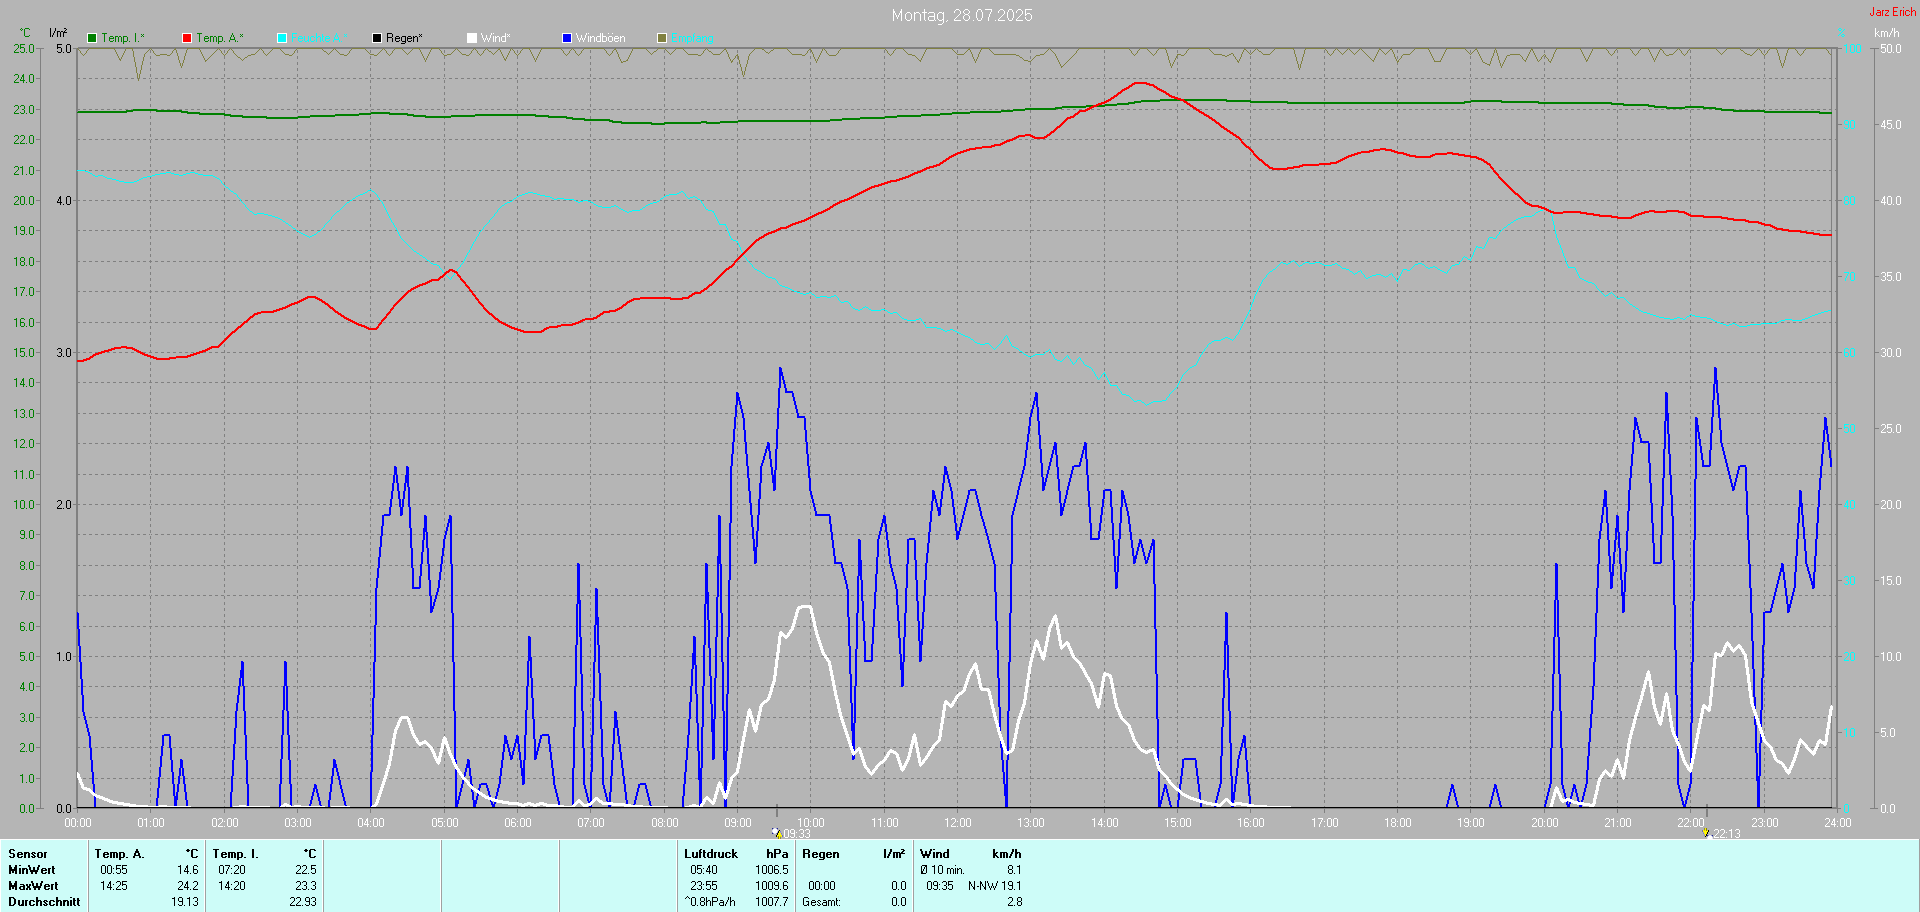The height and width of the screenshot is (912, 1920).
Task: Click the green Temp. I. legend swatch
Action: coord(92,38)
